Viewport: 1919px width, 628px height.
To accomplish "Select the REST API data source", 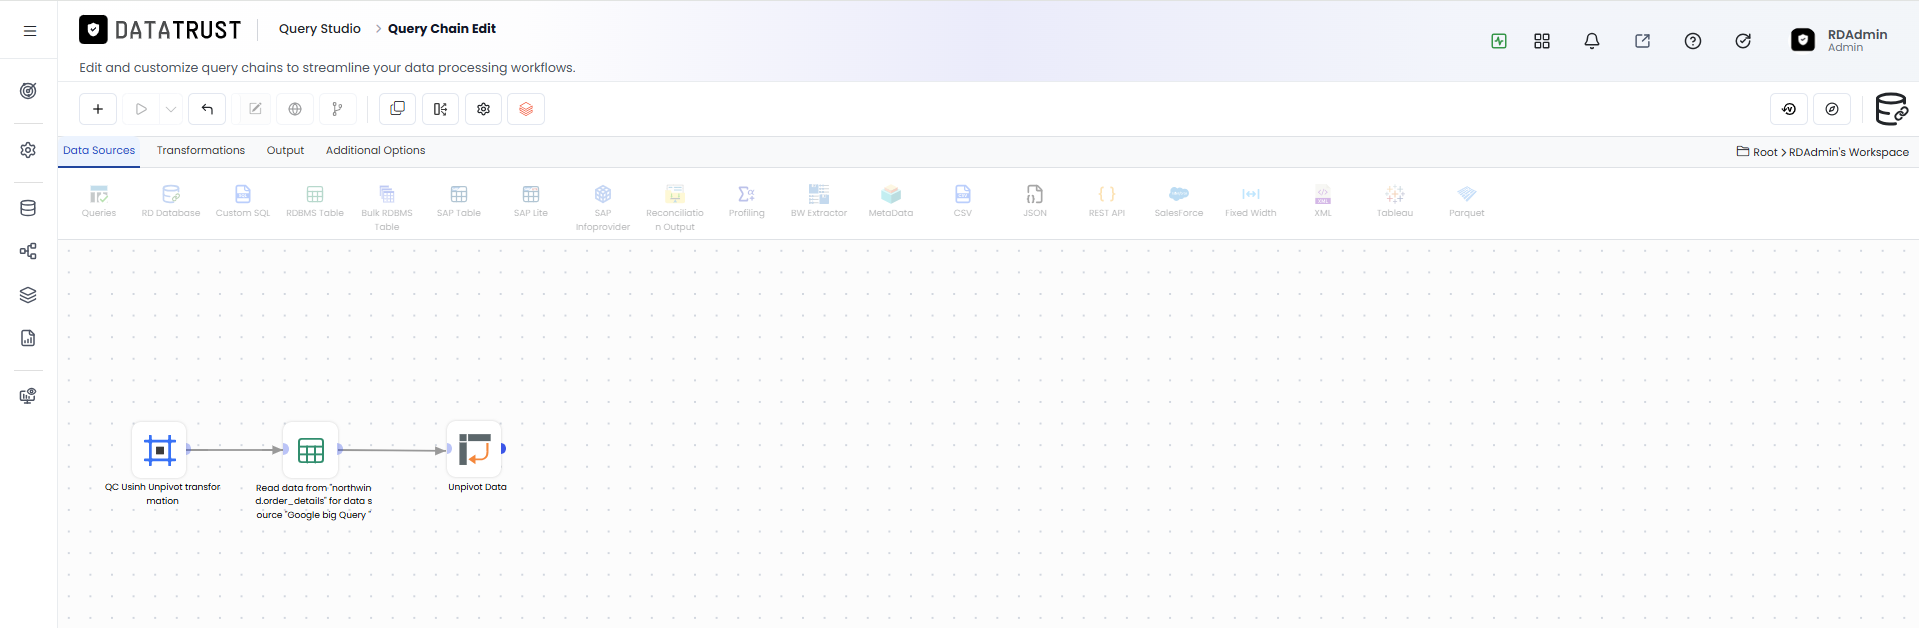I will [x=1107, y=201].
